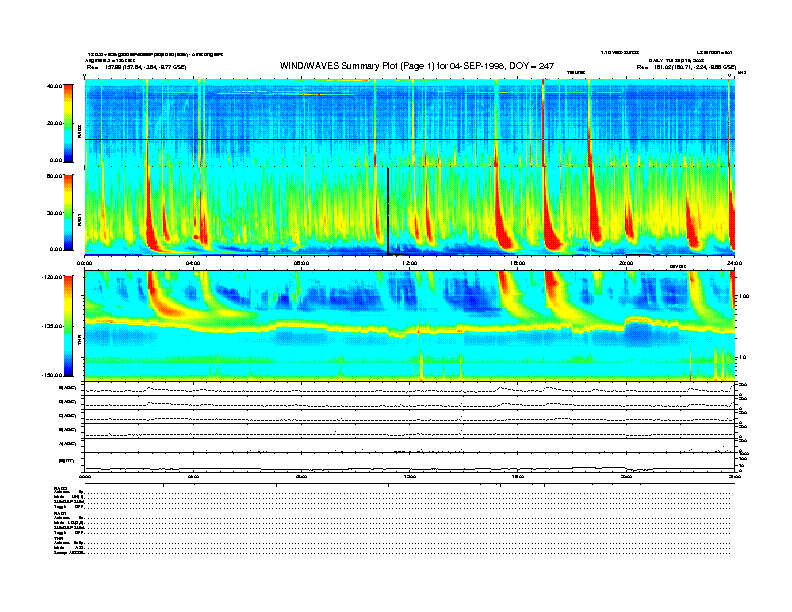The image size is (792, 612).
Task: Select the 04:00 tick below RAD1 panel
Action: pyautogui.click(x=193, y=262)
